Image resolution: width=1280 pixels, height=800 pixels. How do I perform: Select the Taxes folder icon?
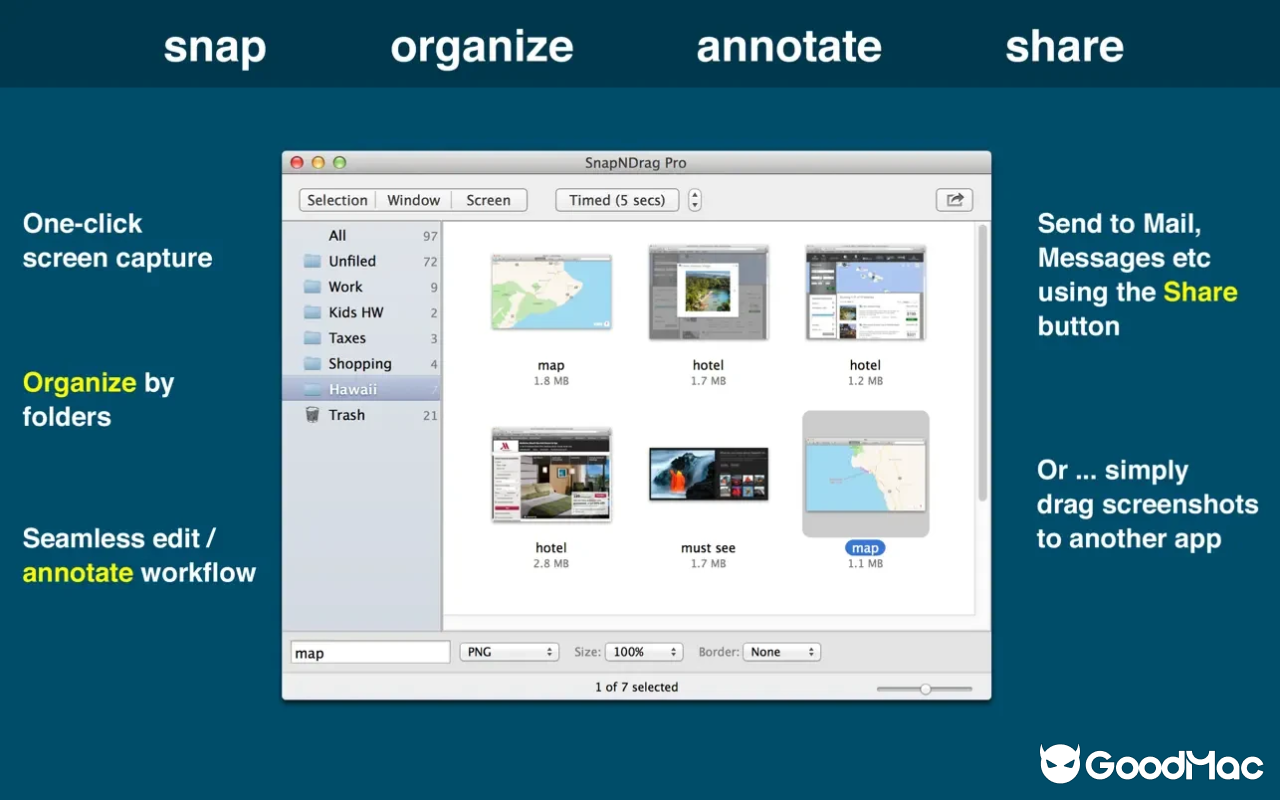tap(312, 338)
